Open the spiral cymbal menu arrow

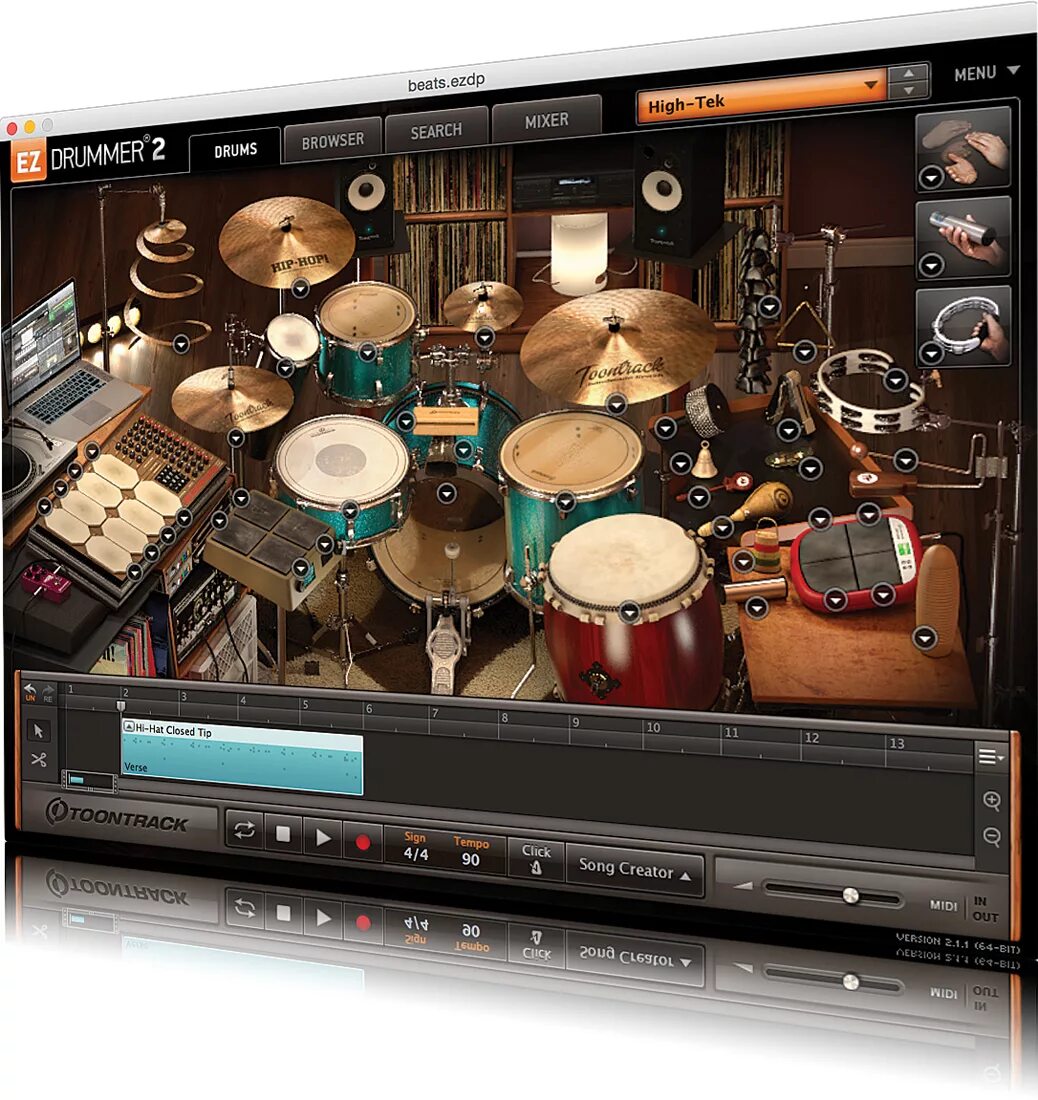point(181,344)
